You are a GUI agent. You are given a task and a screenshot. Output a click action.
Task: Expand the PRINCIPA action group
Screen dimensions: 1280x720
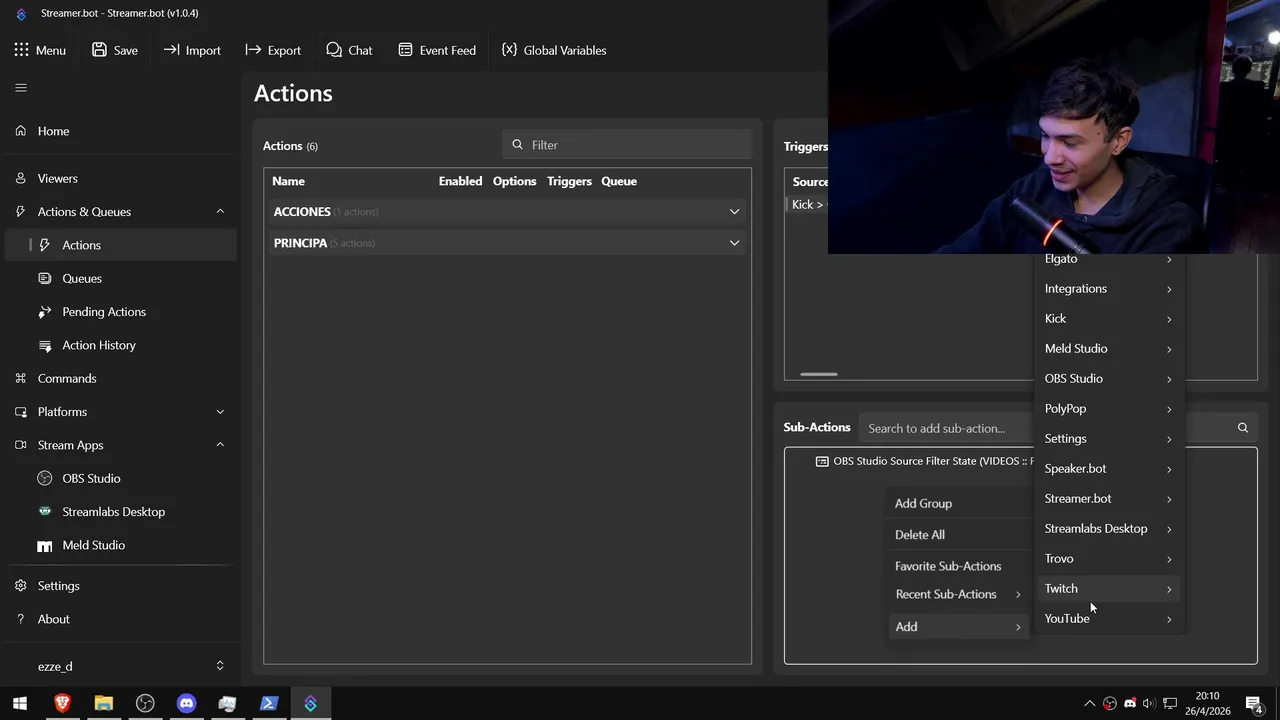pos(734,243)
